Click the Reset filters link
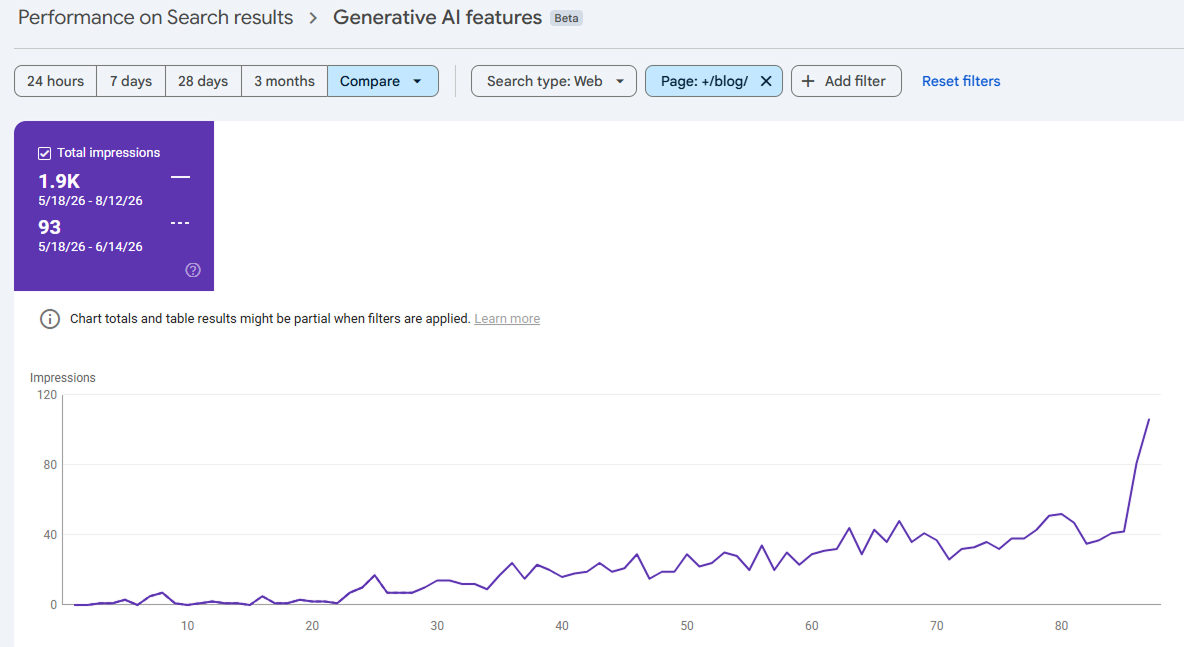The width and height of the screenshot is (1184, 647). pos(960,81)
